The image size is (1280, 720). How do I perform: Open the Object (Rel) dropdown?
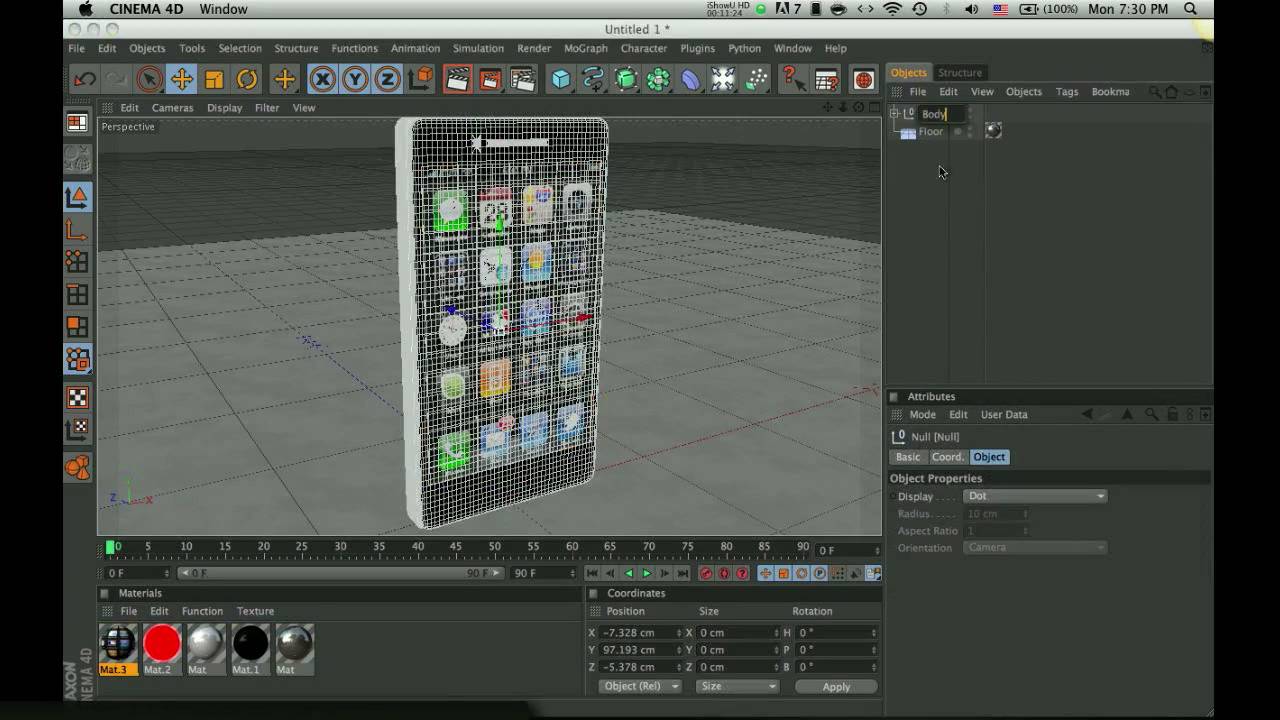[640, 686]
